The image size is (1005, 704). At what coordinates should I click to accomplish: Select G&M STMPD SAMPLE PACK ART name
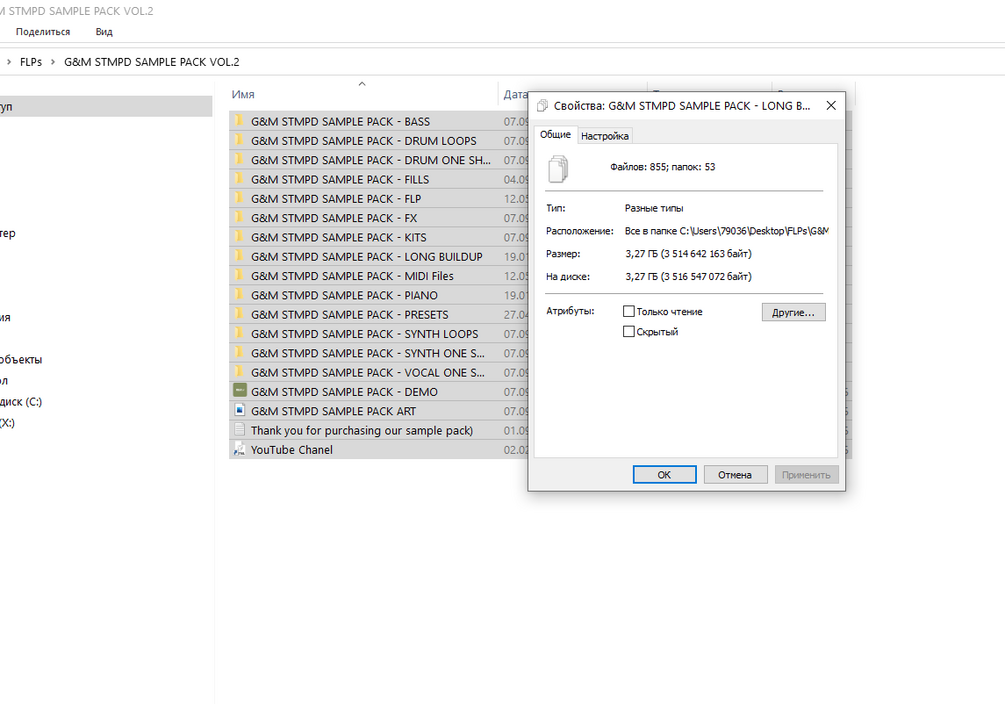click(333, 411)
